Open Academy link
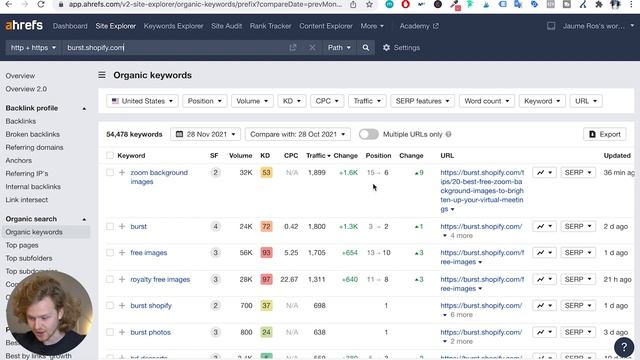This screenshot has width=640, height=360. point(419,26)
